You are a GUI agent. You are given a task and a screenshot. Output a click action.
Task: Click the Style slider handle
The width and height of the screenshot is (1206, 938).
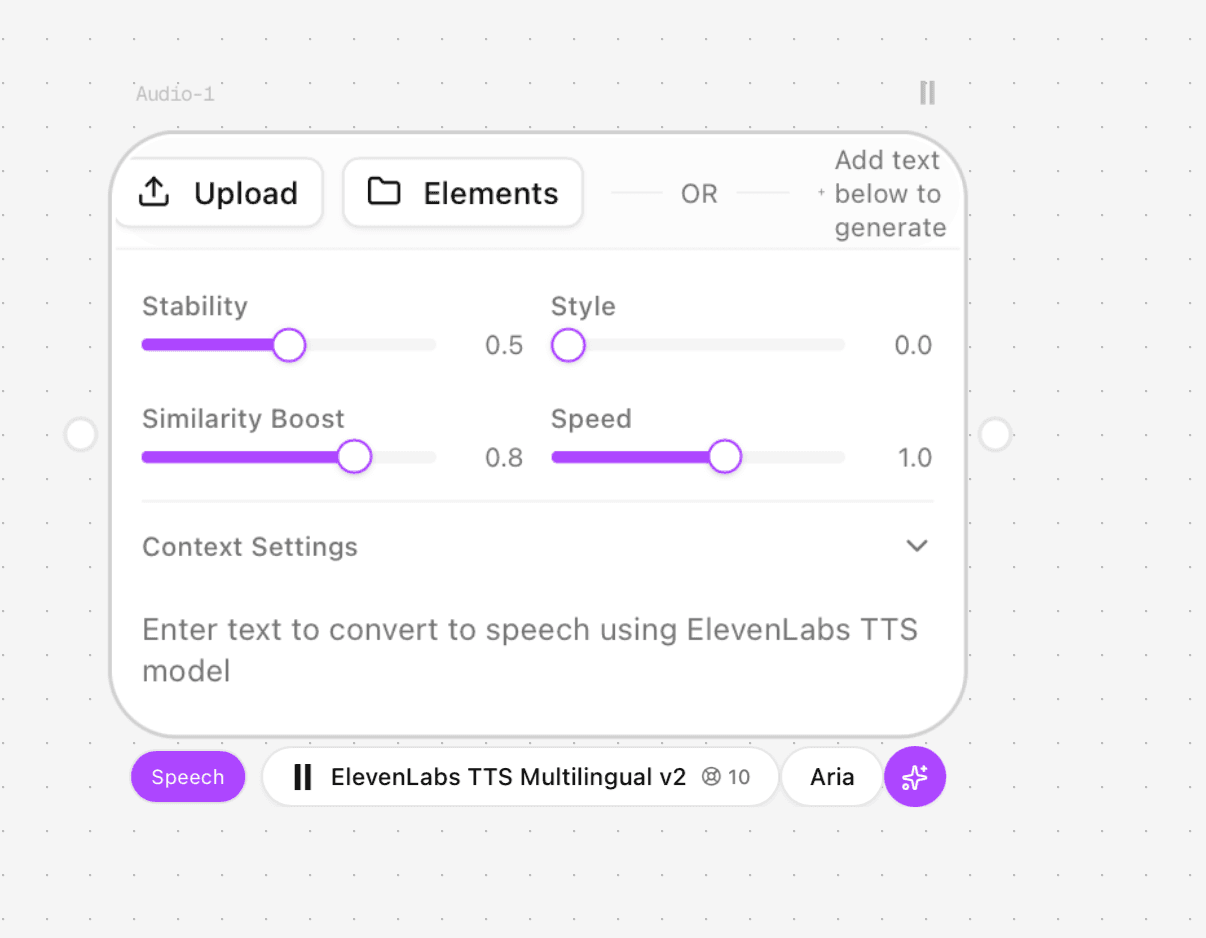click(568, 345)
